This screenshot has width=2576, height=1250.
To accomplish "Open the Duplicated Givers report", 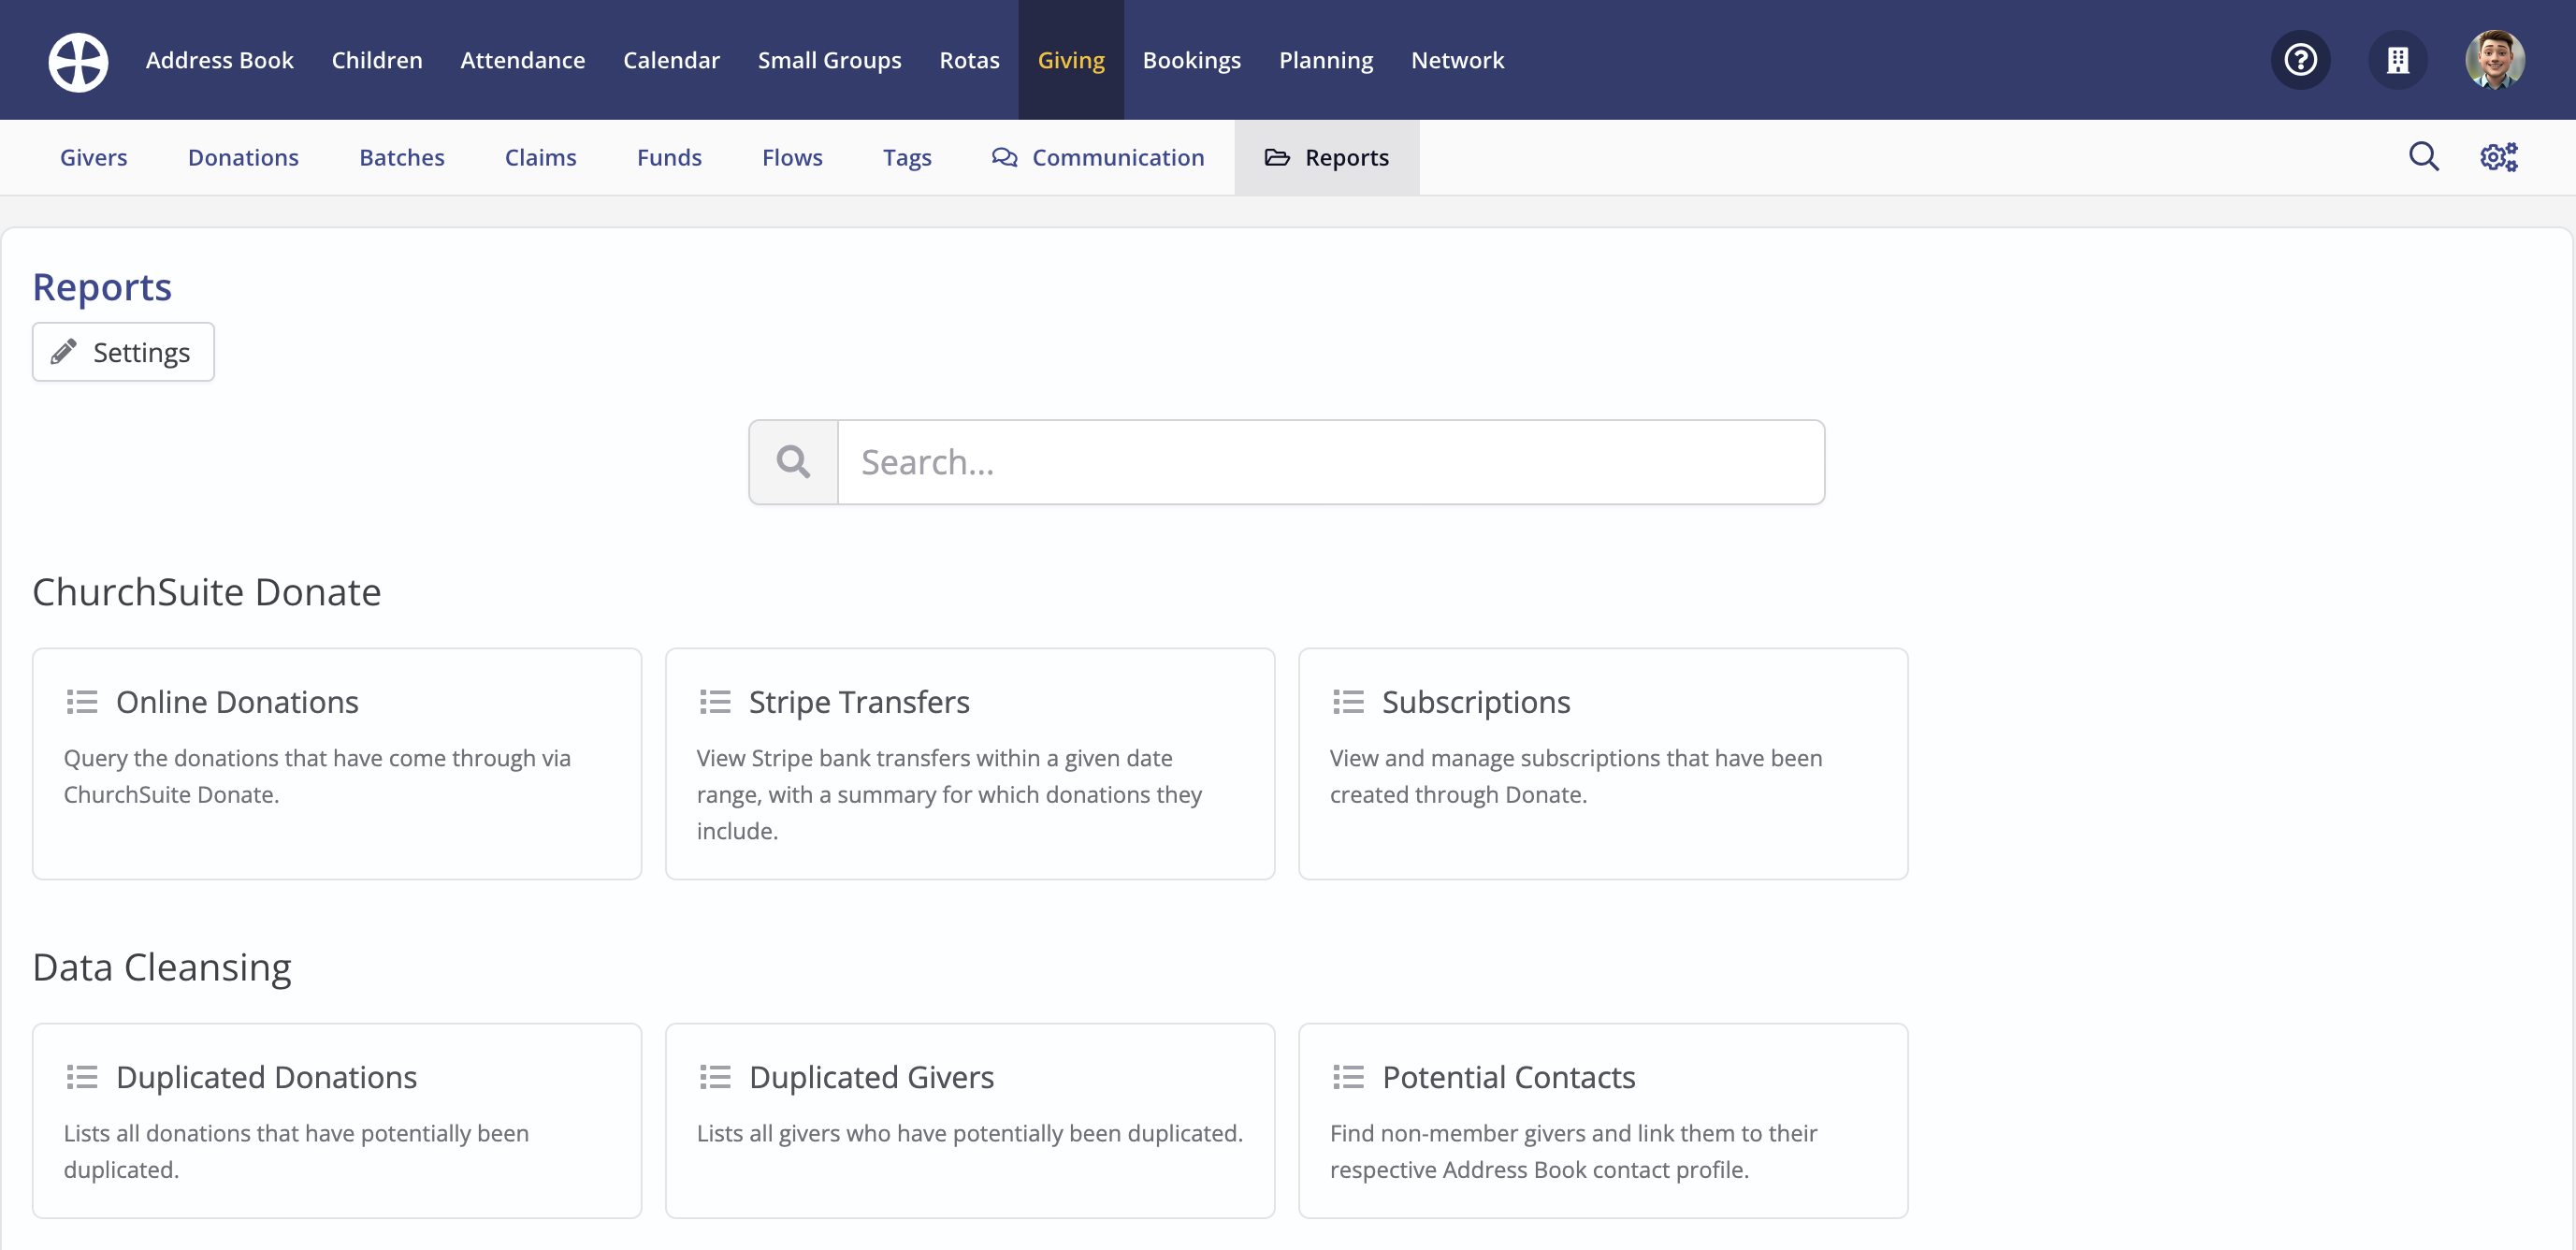I will [970, 1121].
